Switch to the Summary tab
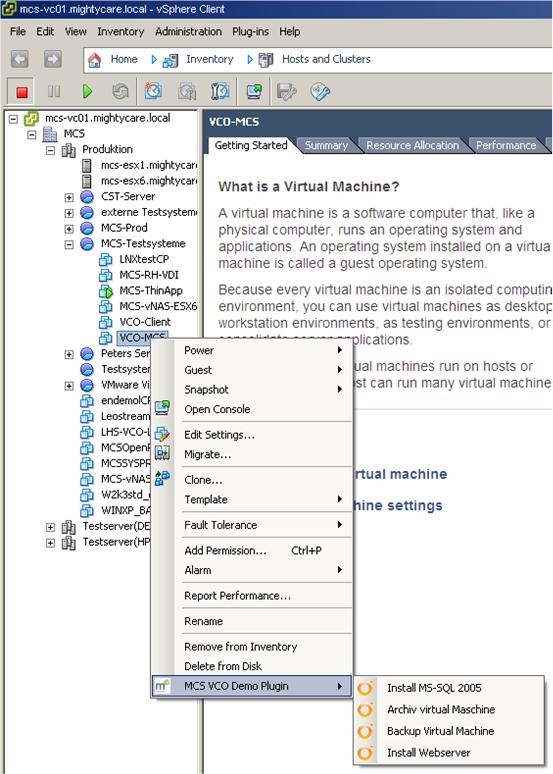 click(x=326, y=145)
